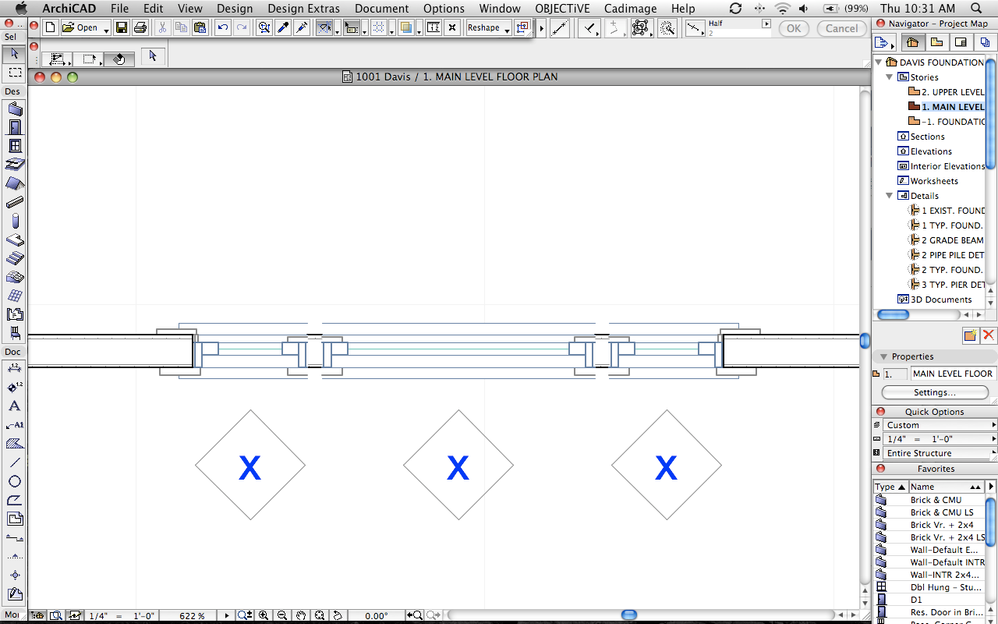Viewport: 998px width, 624px height.
Task: Toggle Project Map view in Navigator
Action: [912, 42]
